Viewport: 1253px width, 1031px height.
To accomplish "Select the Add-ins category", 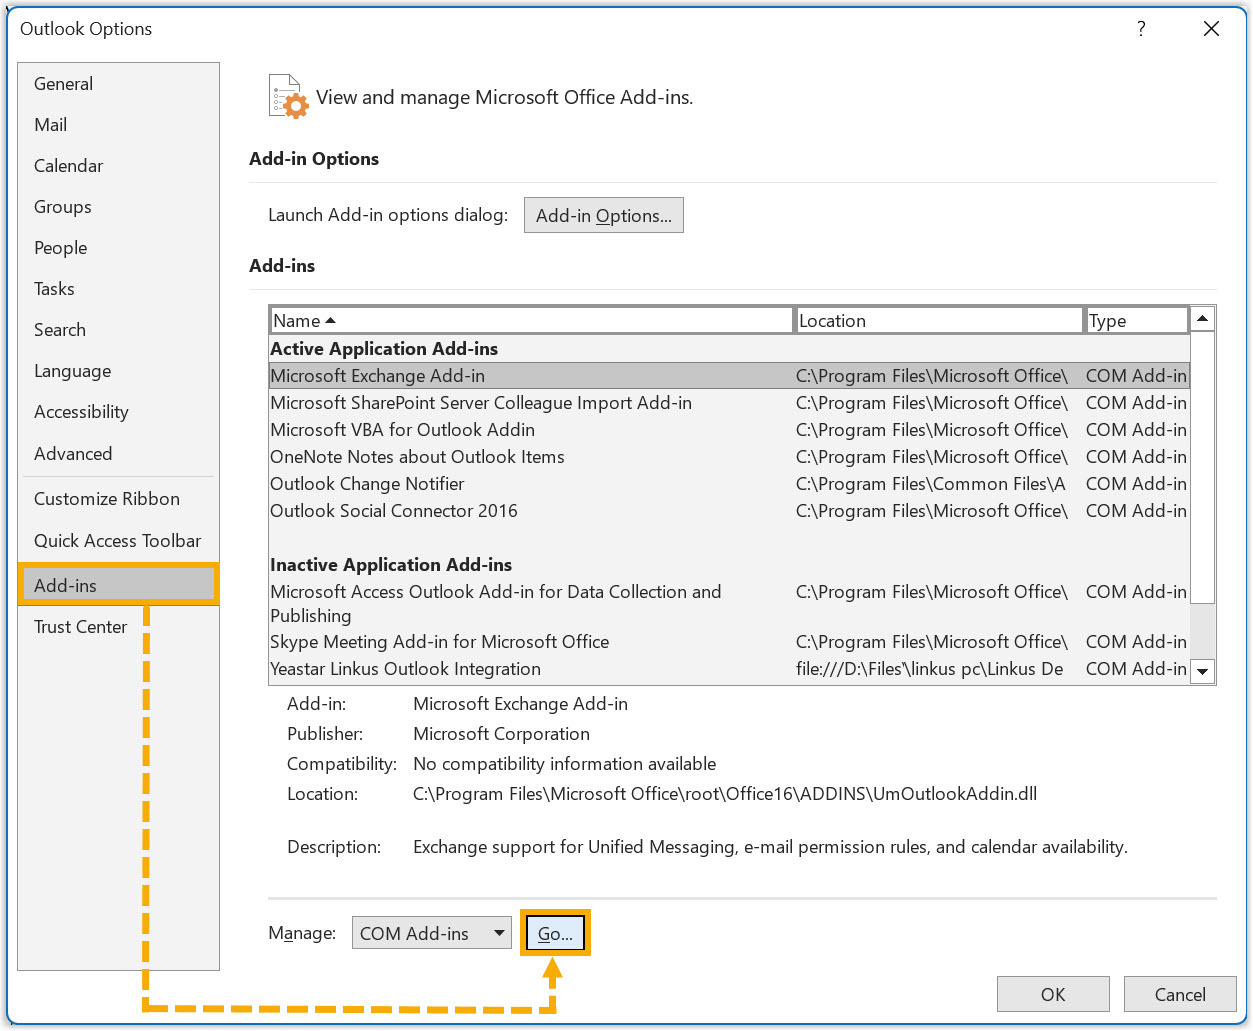I will tap(118, 586).
